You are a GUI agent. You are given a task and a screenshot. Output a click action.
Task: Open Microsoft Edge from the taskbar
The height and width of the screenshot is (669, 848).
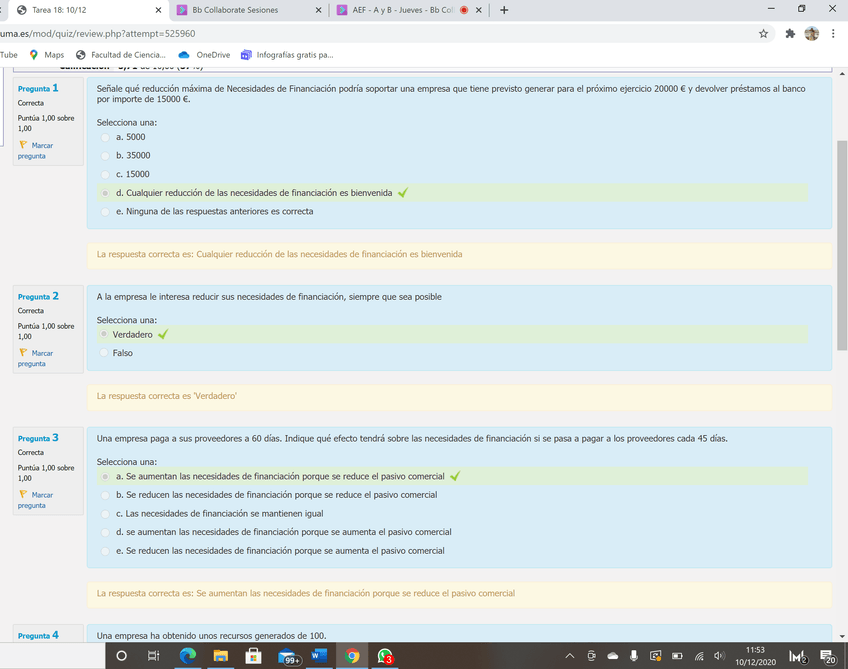coord(187,656)
